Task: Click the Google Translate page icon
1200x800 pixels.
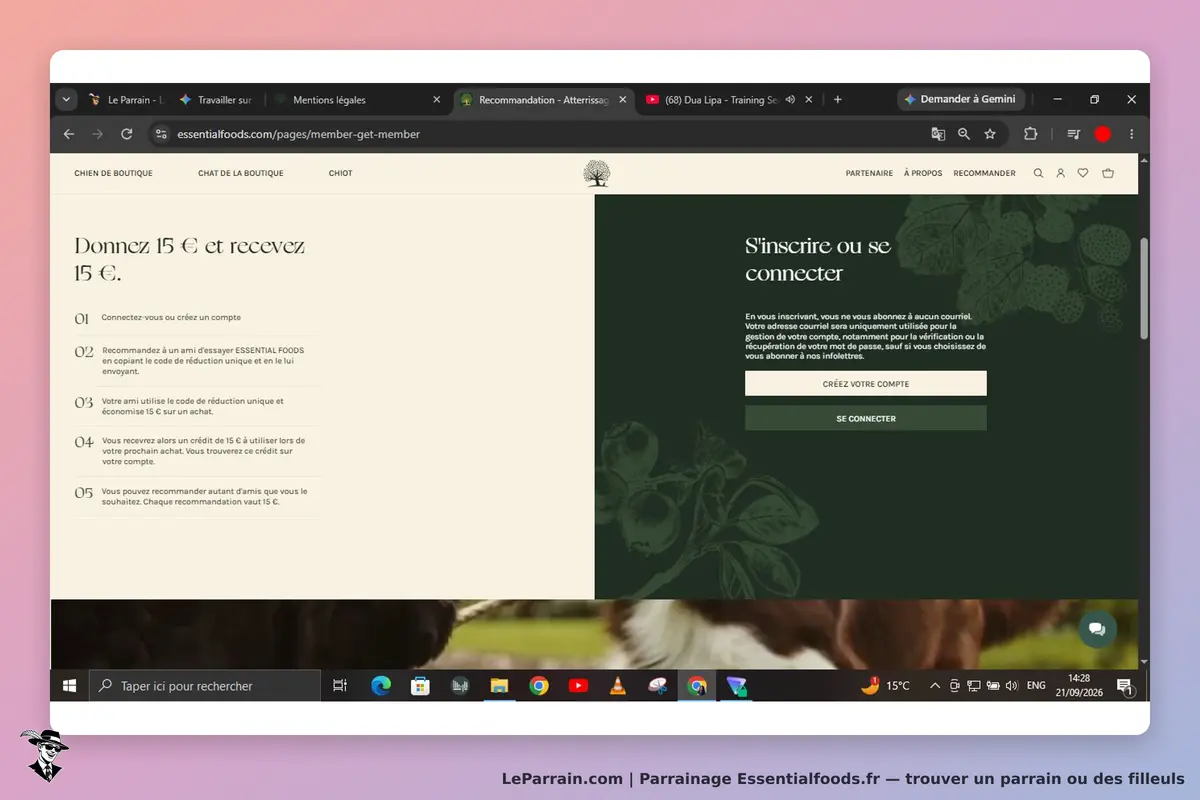Action: 938,134
